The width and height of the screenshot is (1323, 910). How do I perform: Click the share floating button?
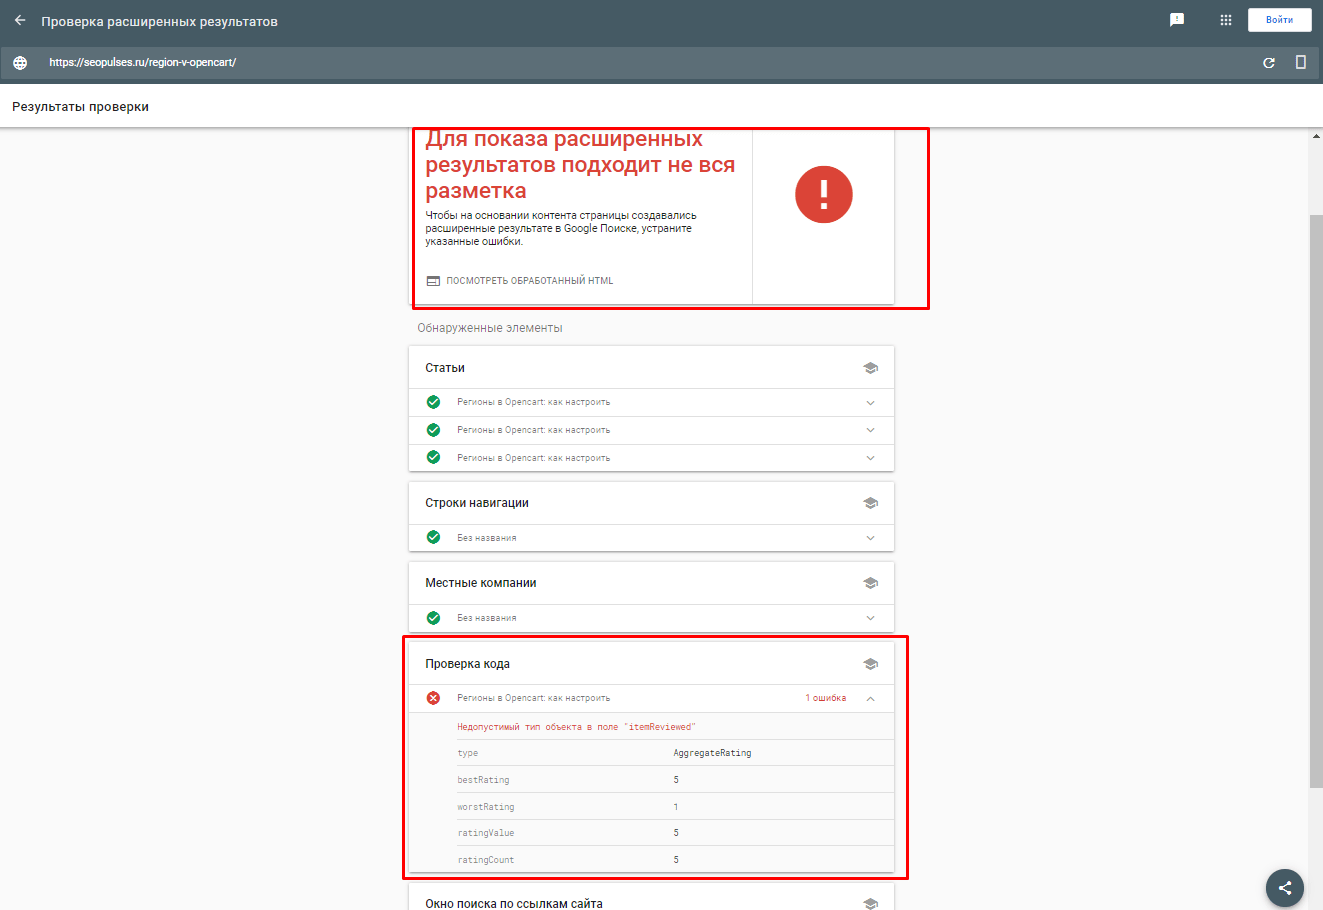[1285, 887]
